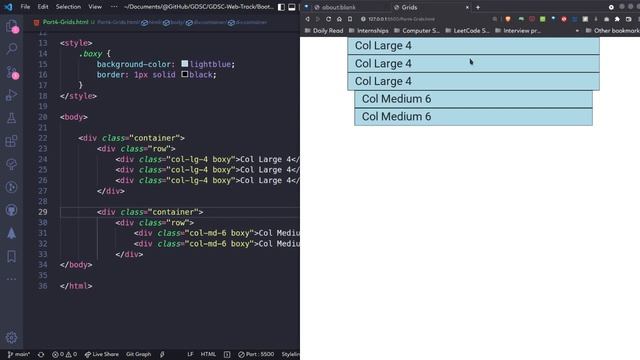640x360 pixels.
Task: Close the Grids browser tab
Action: (467, 7)
